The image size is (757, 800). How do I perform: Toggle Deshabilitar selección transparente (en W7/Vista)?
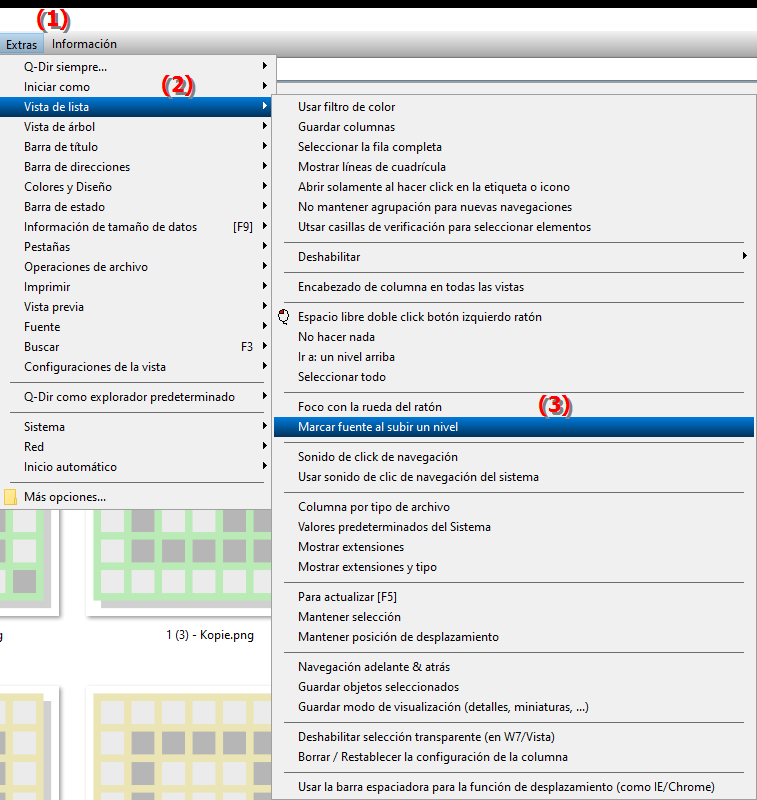coord(514,737)
